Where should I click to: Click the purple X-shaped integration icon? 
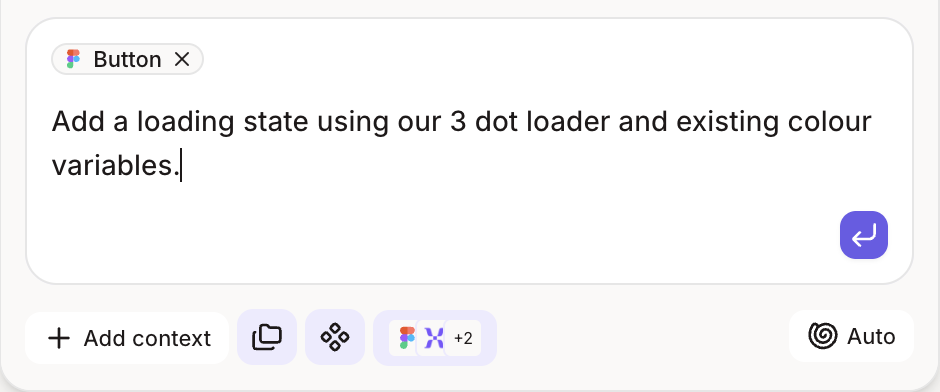pos(434,338)
